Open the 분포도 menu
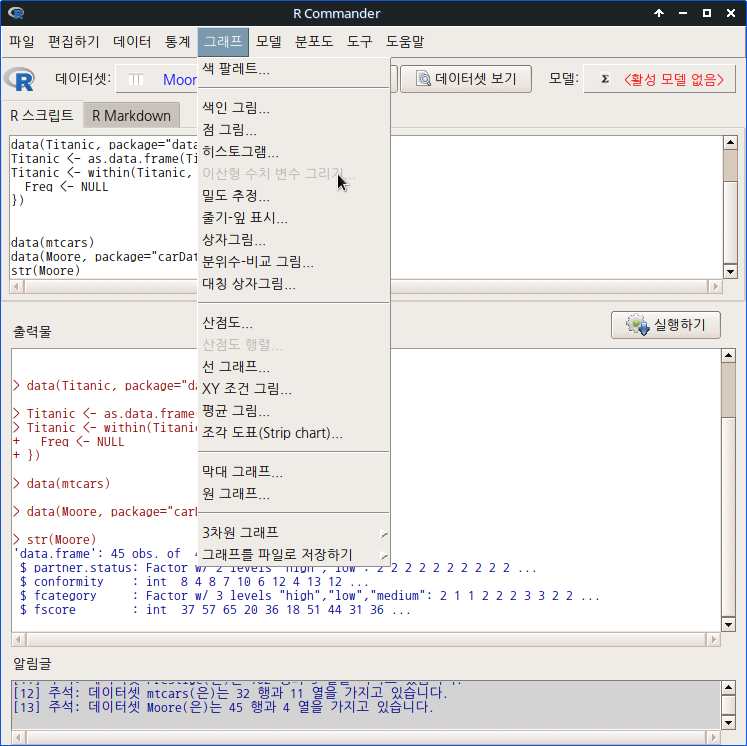Screen dimensions: 747x746 click(314, 41)
